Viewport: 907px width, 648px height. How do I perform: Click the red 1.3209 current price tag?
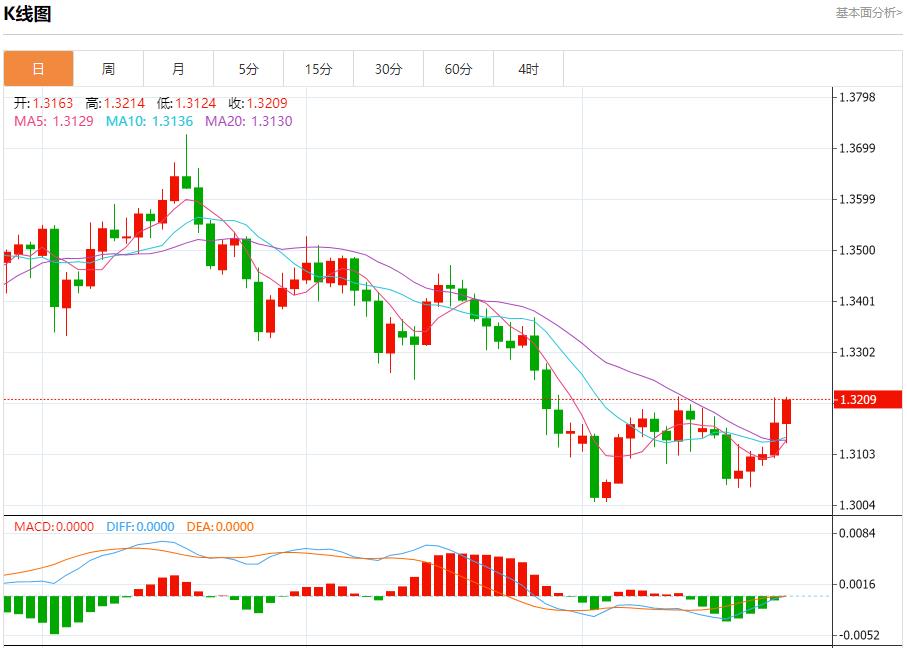[x=869, y=400]
